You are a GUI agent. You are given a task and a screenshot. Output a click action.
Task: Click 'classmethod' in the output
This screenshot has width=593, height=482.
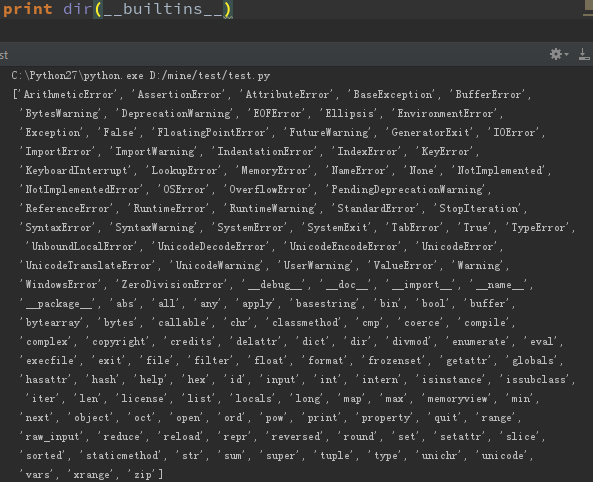[x=305, y=322]
